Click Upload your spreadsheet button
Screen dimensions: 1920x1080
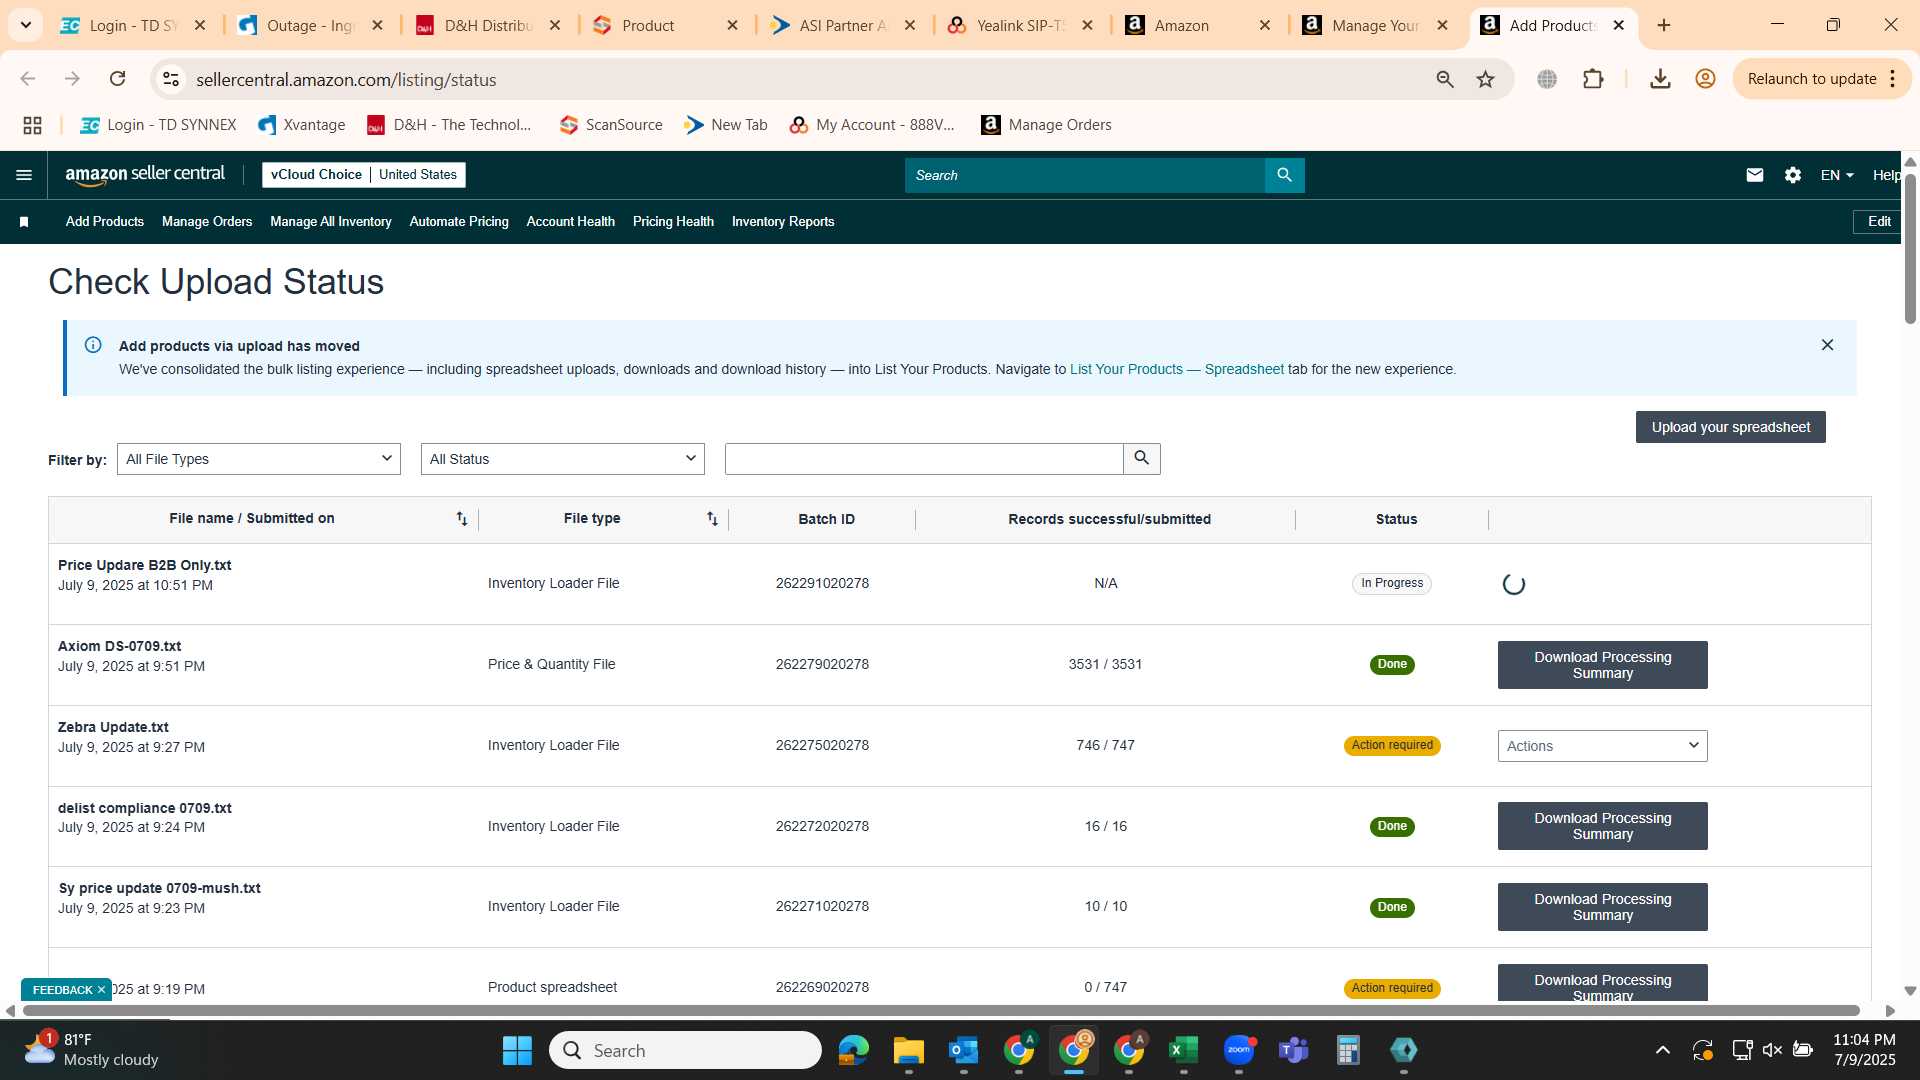(1730, 427)
